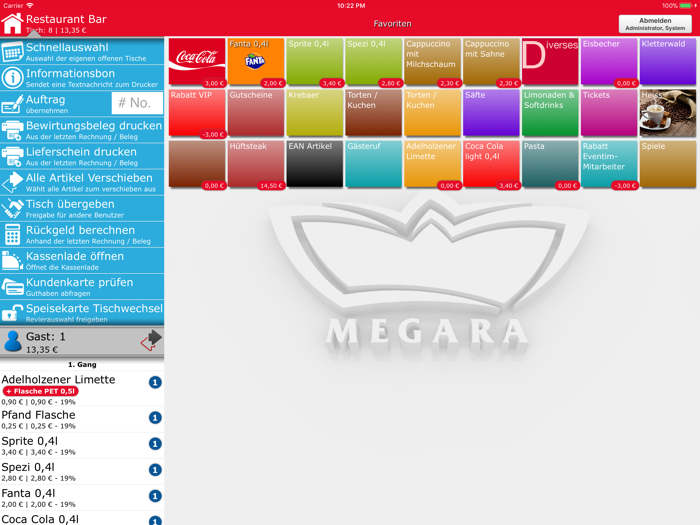Select the black EAN Artikel tile
700x525 pixels.
point(315,164)
